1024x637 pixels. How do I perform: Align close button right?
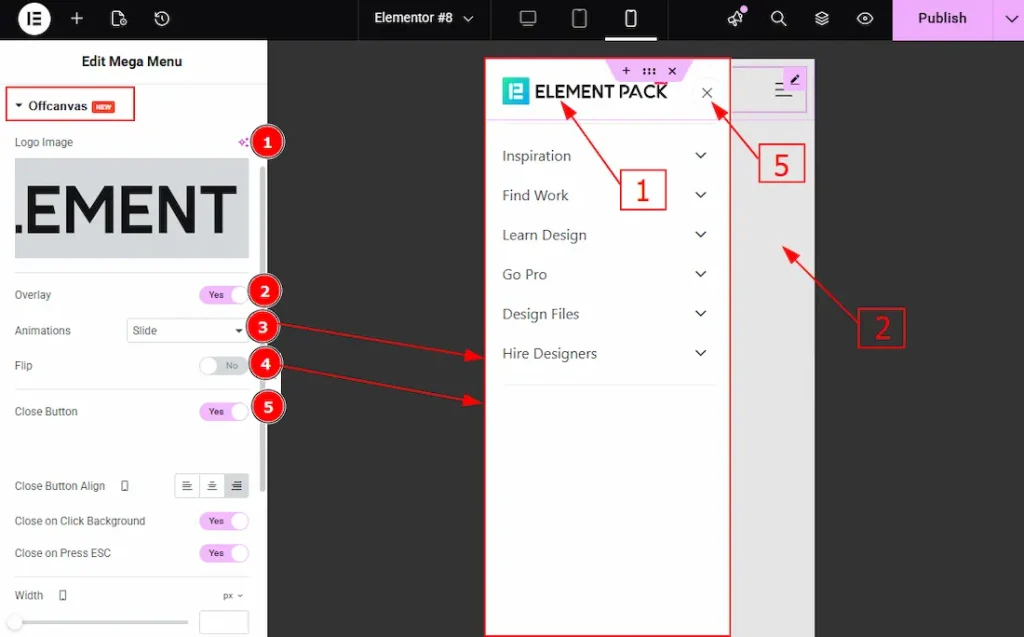236,486
